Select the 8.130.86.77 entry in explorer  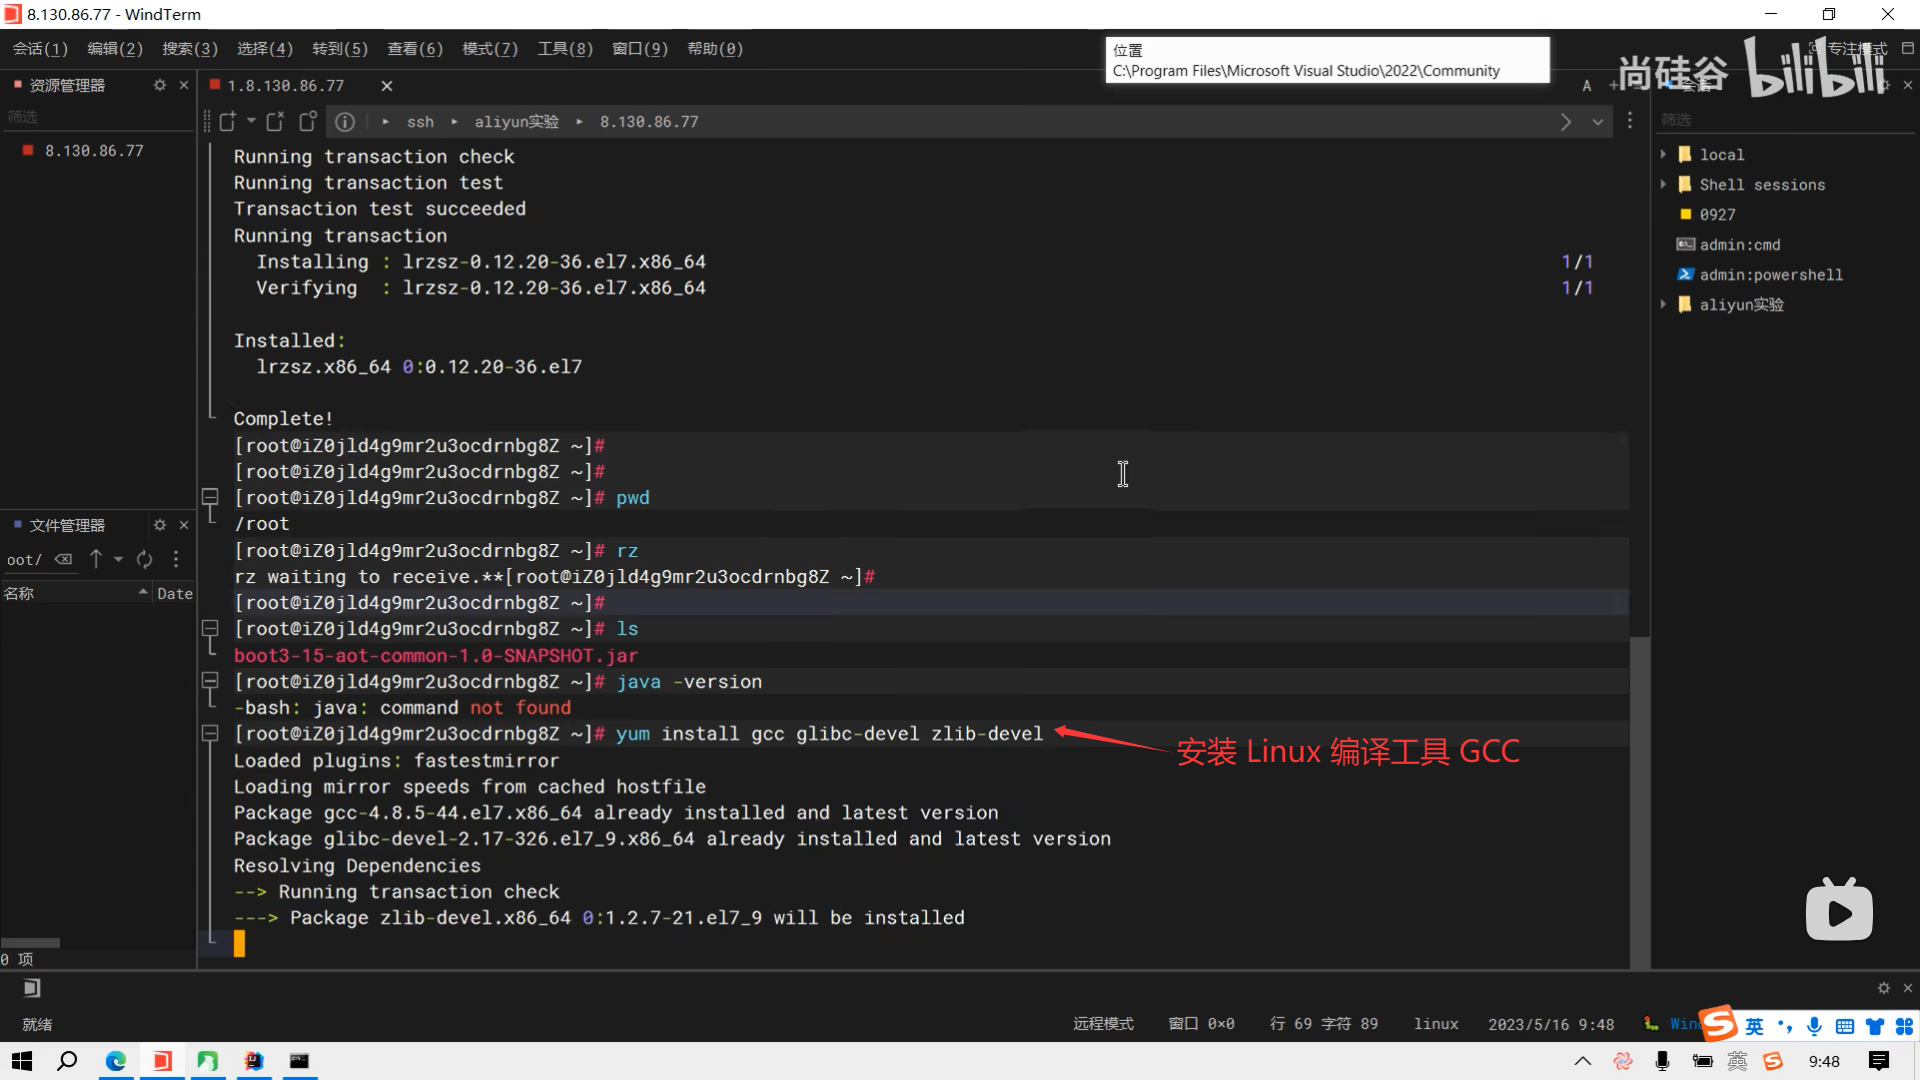coord(94,150)
